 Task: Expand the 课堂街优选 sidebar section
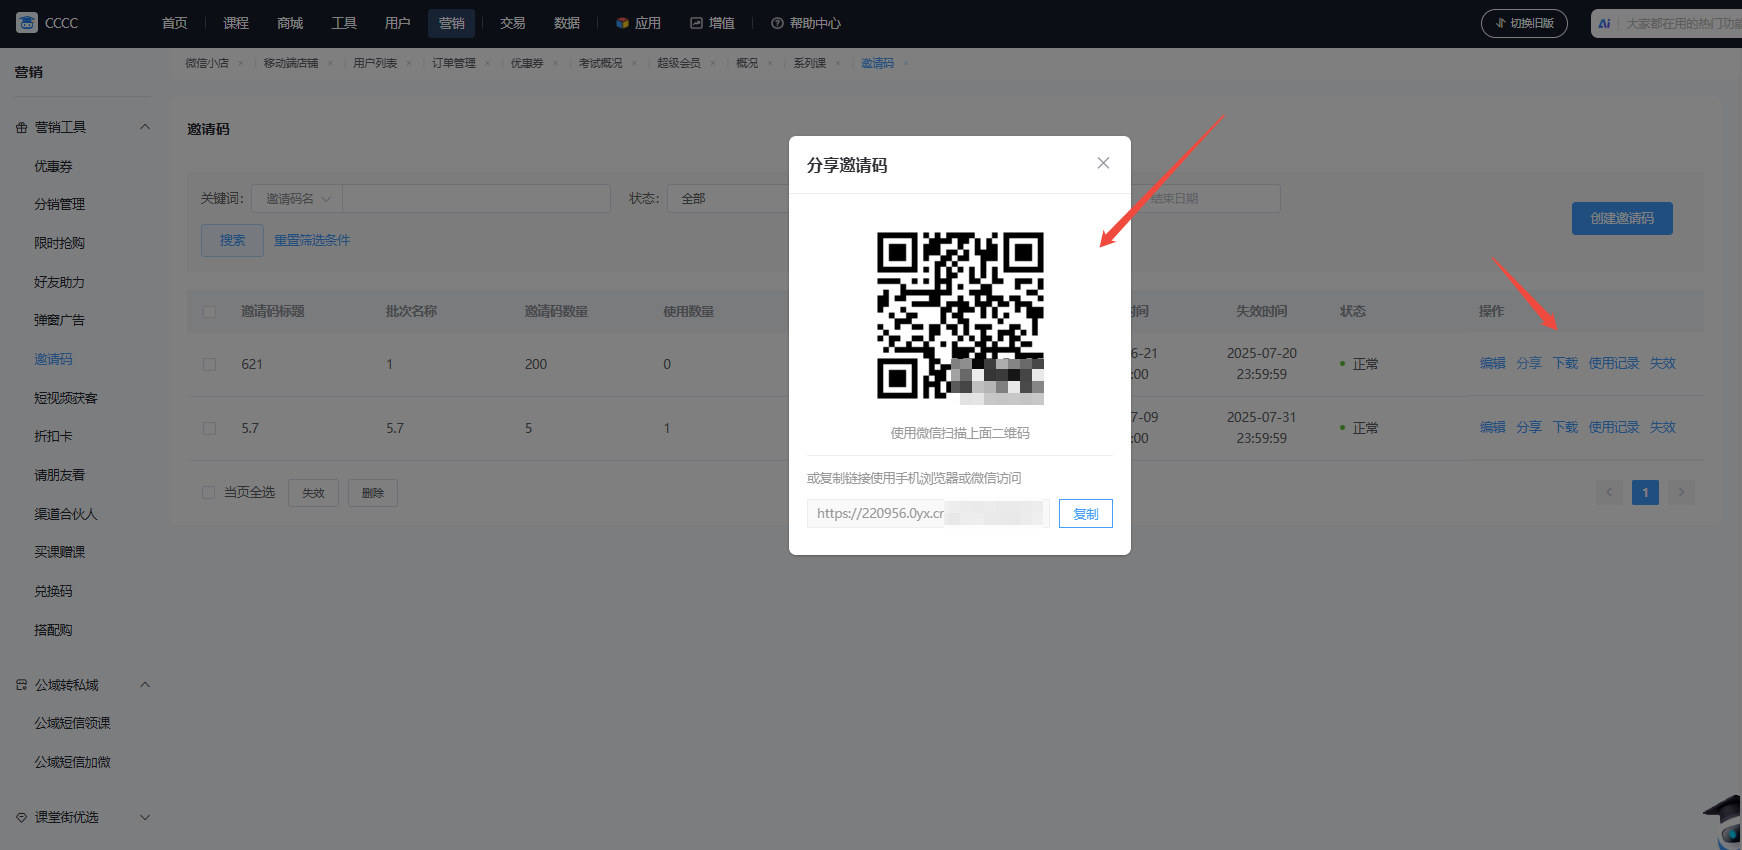click(x=145, y=817)
